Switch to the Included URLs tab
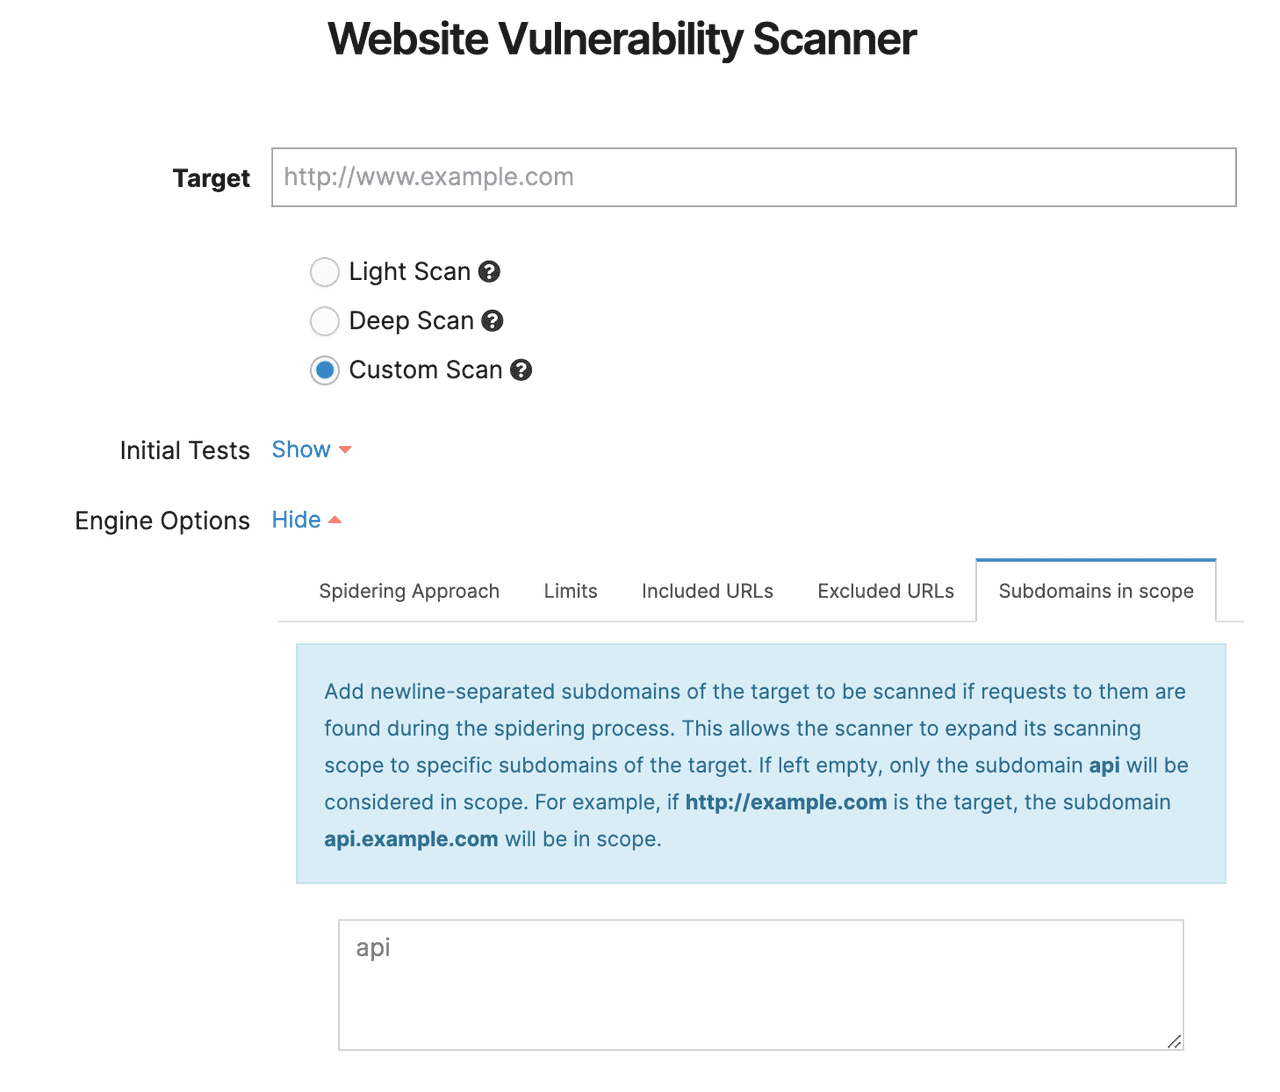 (x=707, y=591)
